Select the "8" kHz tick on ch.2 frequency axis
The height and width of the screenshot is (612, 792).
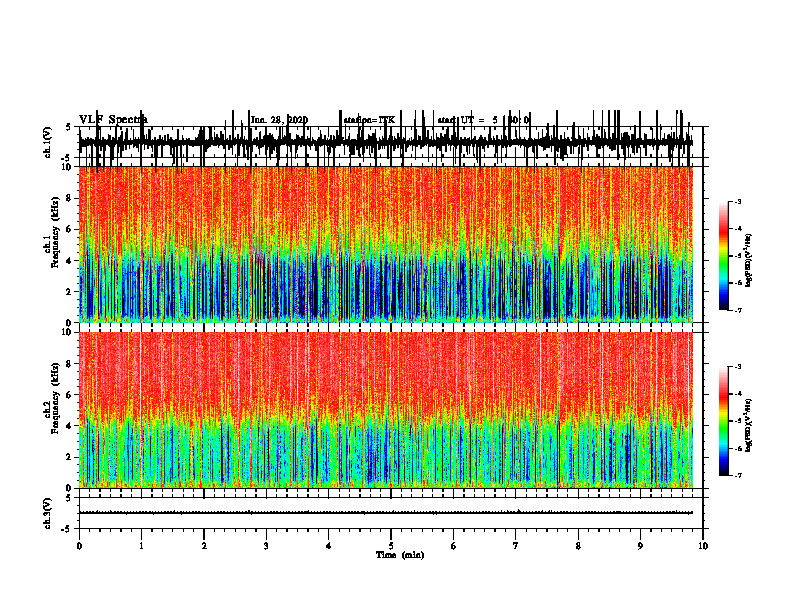(x=69, y=364)
